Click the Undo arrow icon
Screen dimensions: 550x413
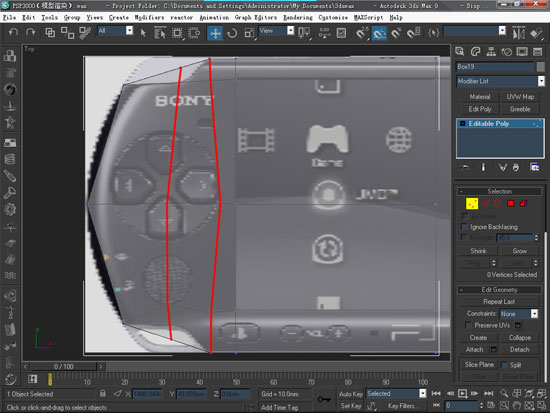pyautogui.click(x=13, y=33)
